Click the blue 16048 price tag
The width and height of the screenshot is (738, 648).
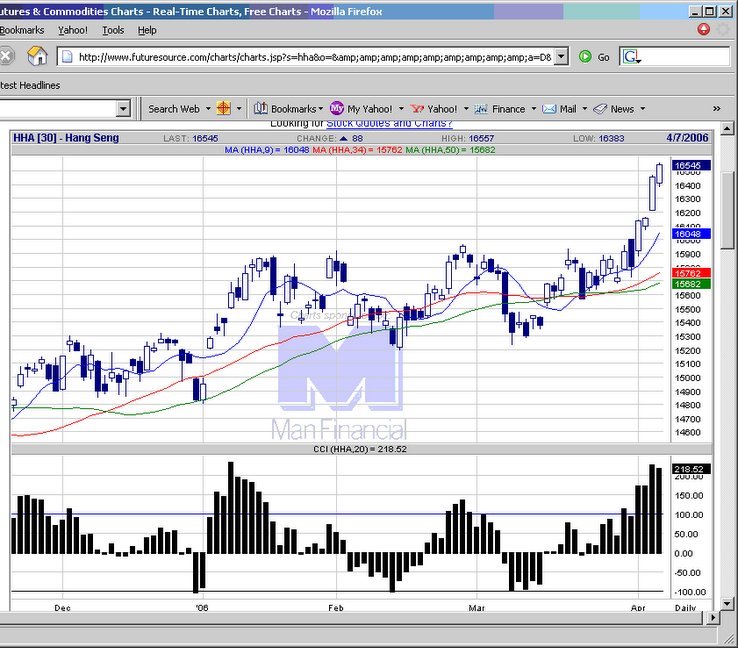tap(691, 233)
